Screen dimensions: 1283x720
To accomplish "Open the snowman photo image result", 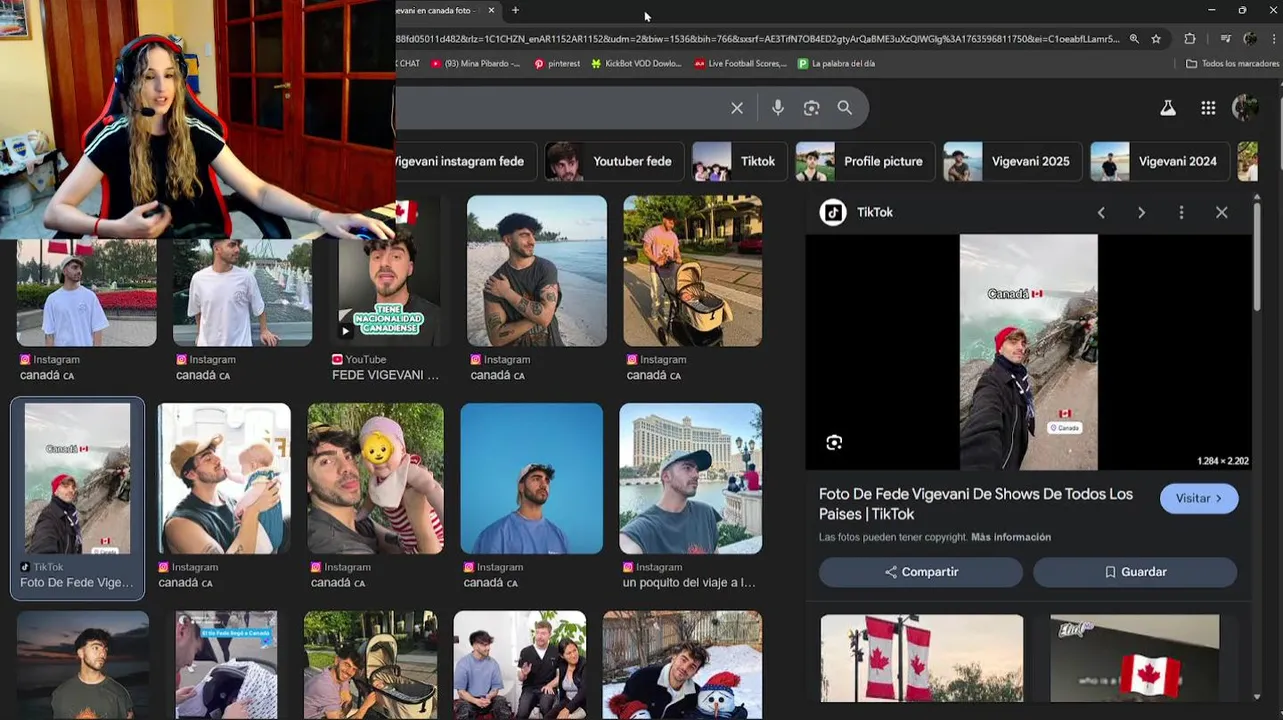I will point(682,665).
